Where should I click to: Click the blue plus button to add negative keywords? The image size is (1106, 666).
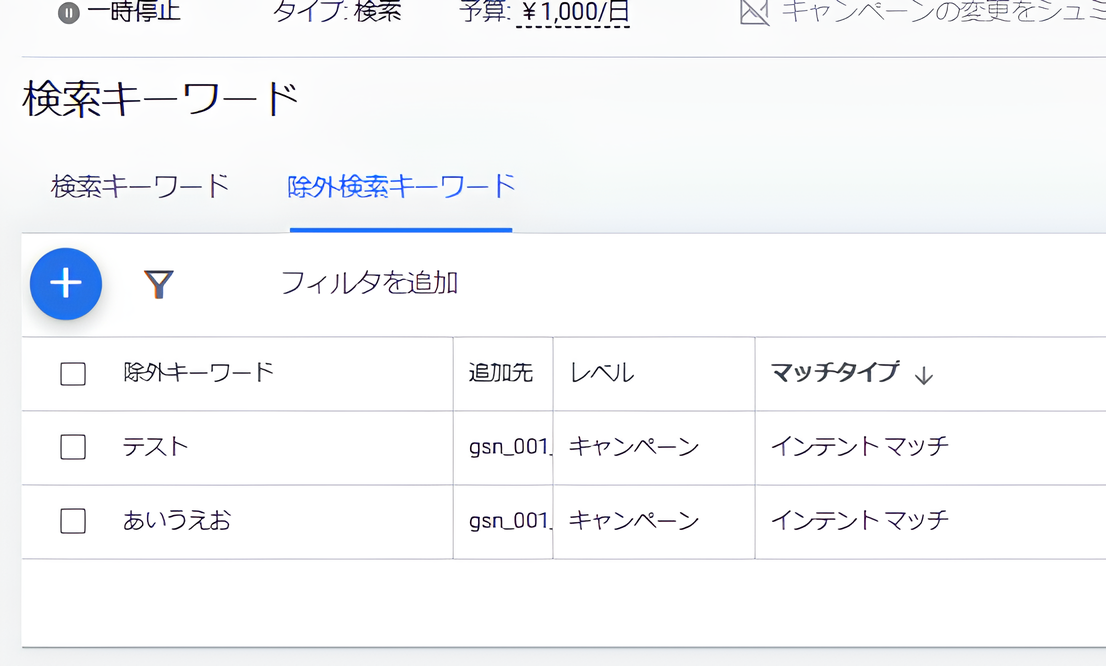pos(66,284)
